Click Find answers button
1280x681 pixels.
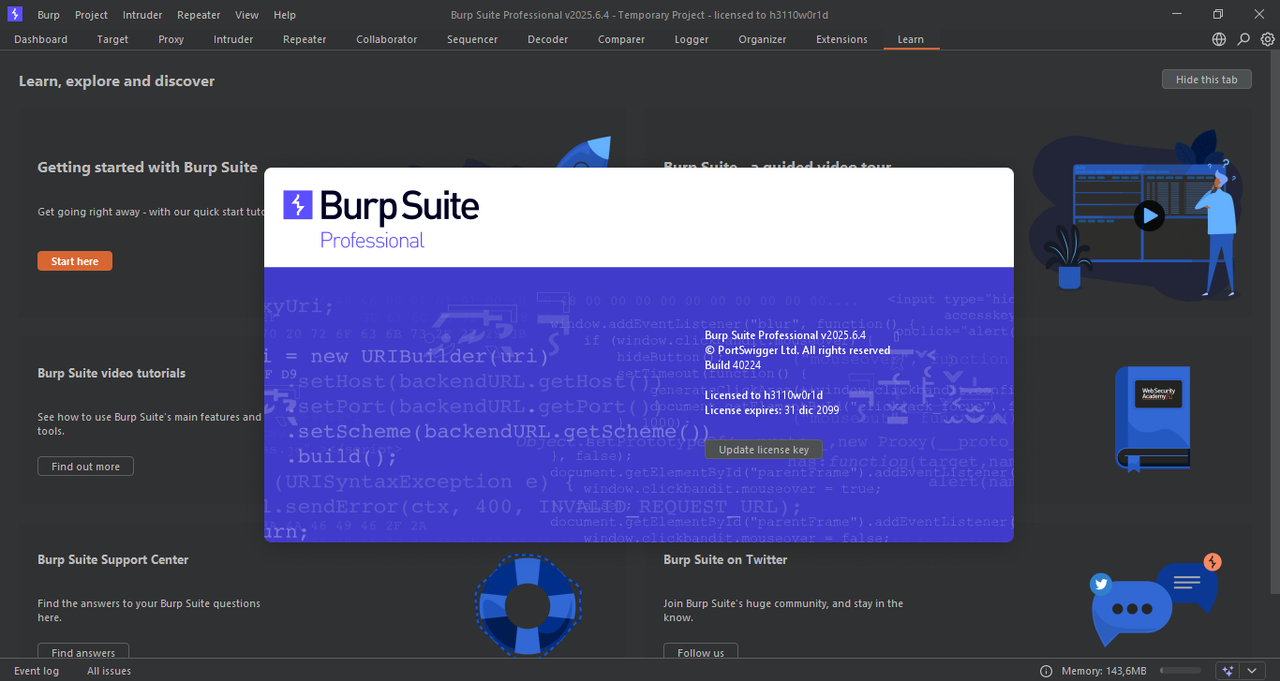pyautogui.click(x=83, y=652)
